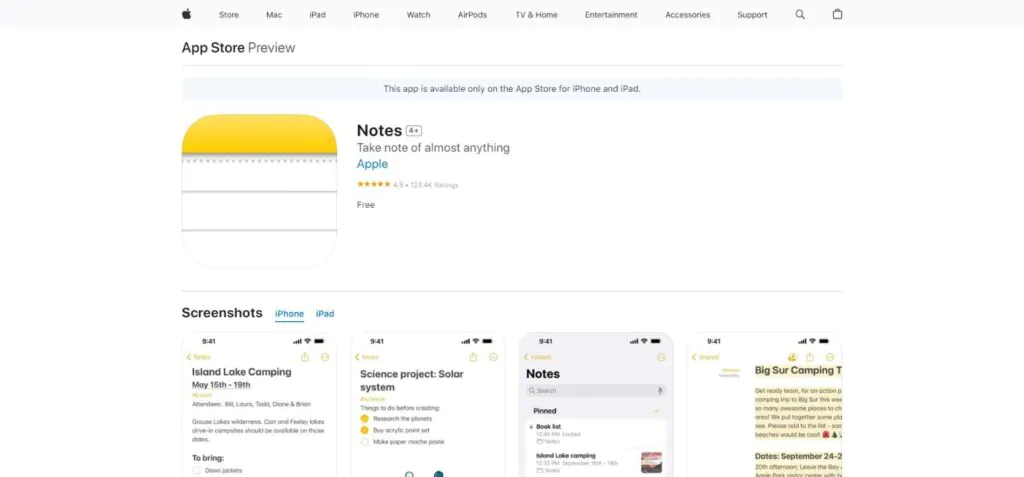Click the Apple logo in navigation bar
Screen dimensions: 1024x477
click(186, 14)
